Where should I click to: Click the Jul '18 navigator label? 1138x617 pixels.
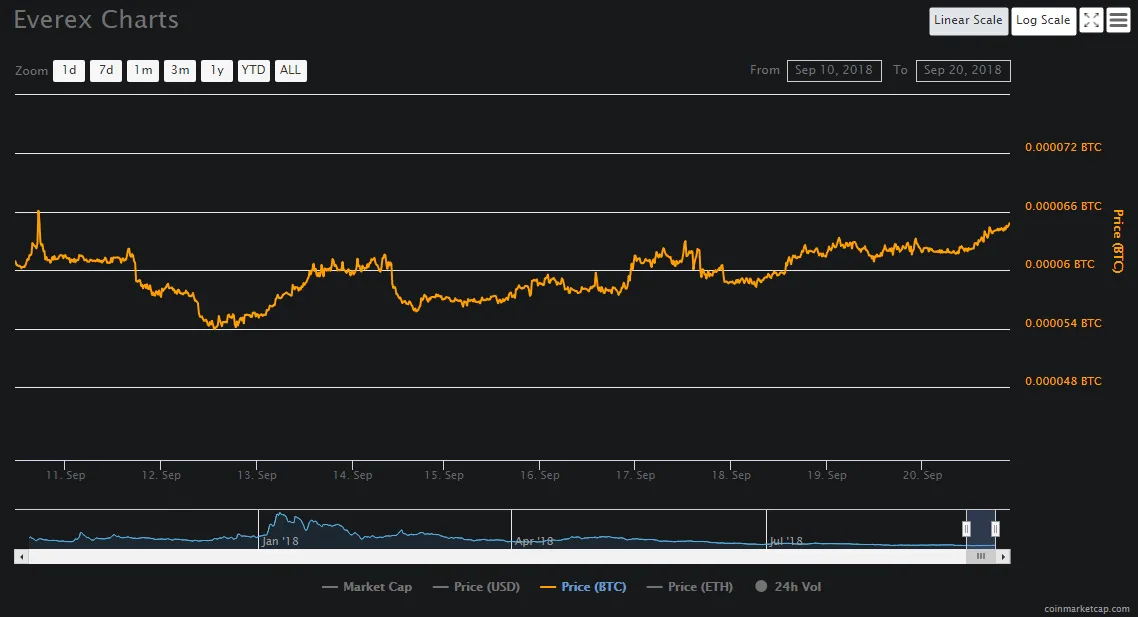click(x=786, y=542)
